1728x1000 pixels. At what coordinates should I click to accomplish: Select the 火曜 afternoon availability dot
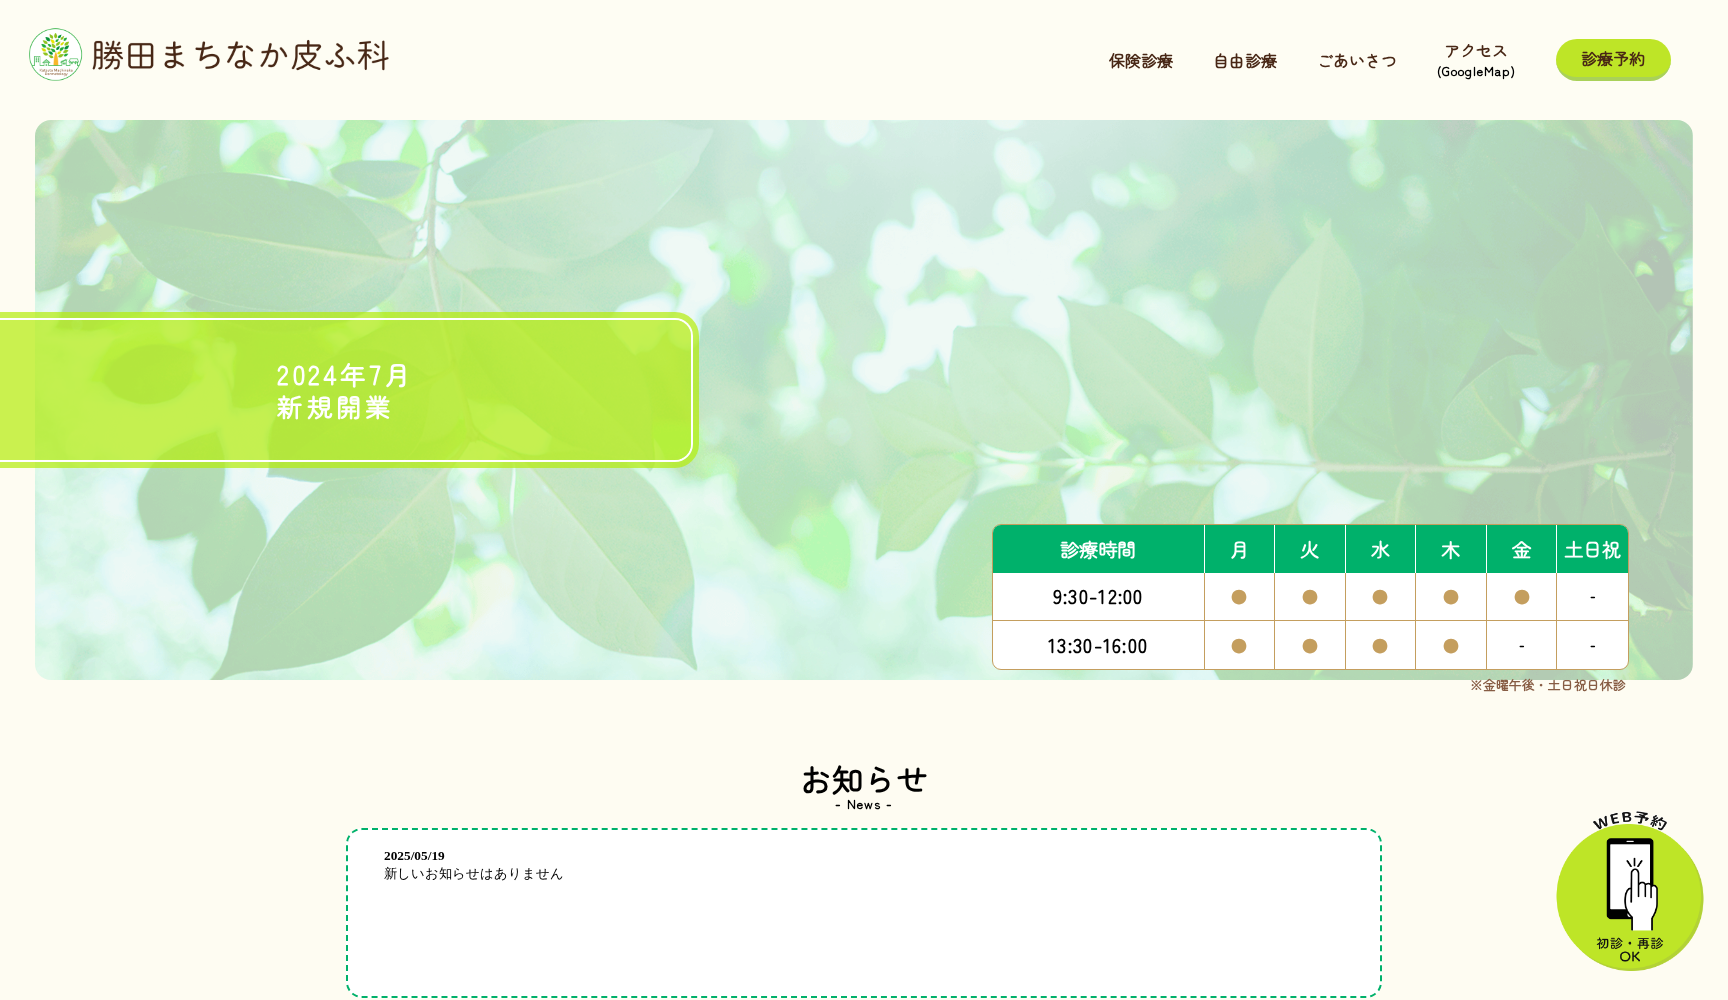click(1310, 645)
